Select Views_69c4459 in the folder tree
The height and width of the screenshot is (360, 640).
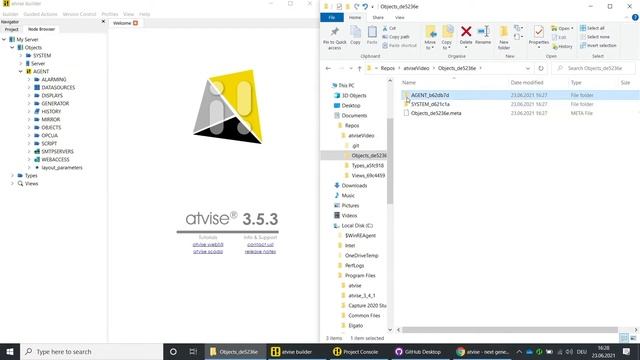pos(368,176)
